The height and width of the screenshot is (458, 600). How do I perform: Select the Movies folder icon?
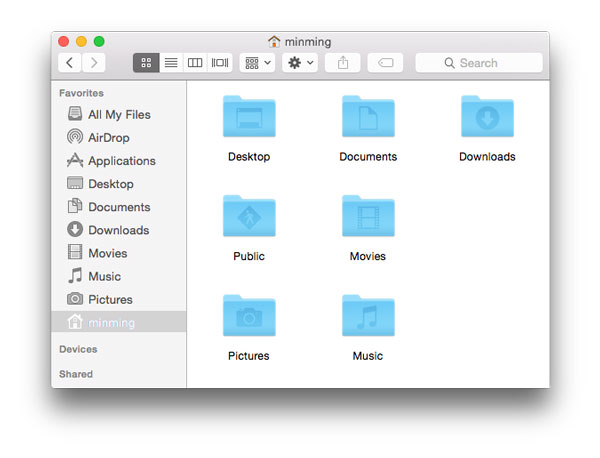click(368, 216)
